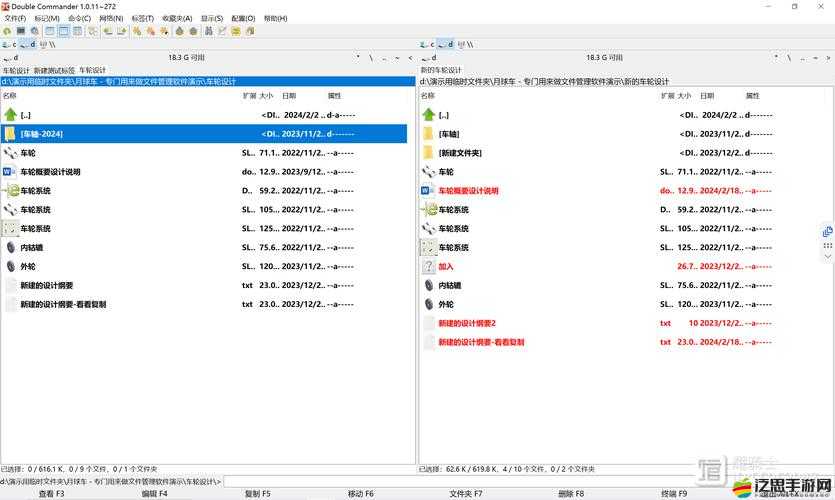Click right panel '>' arrow button
This screenshot has height=500, width=835.
click(x=828, y=58)
